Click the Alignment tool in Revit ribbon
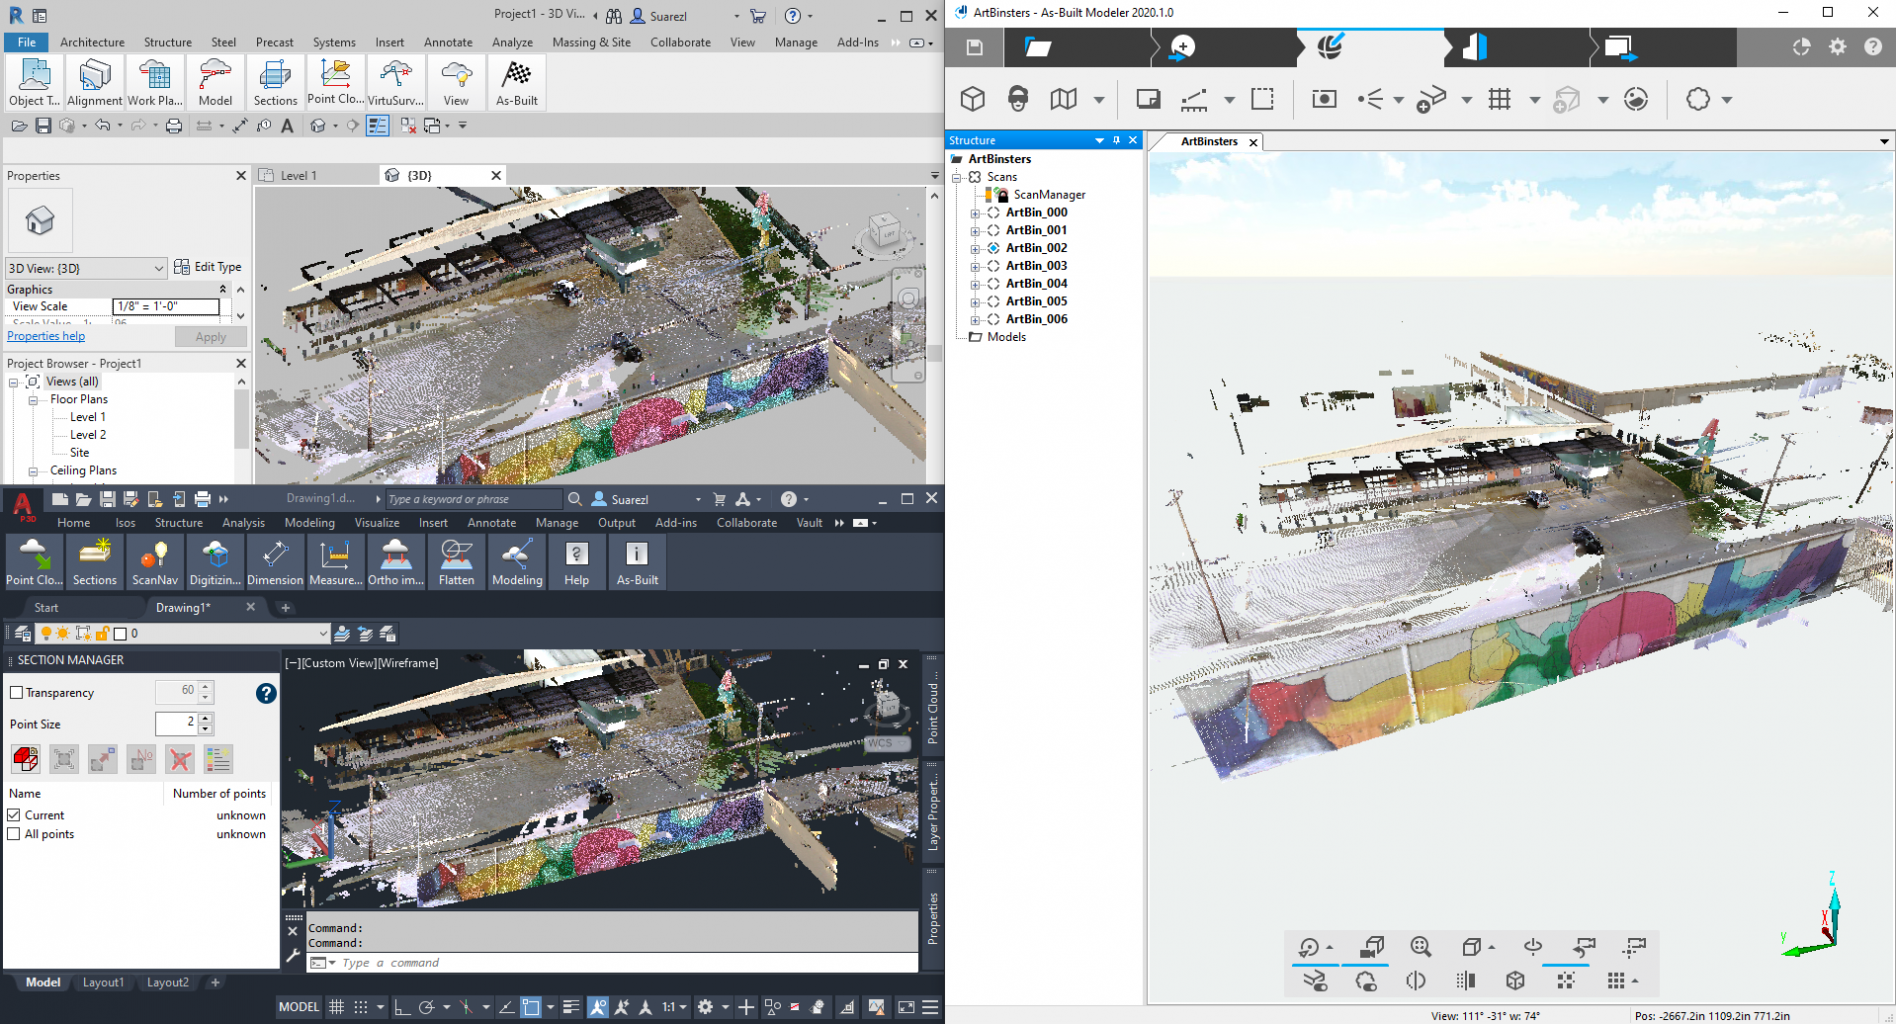 [95, 82]
